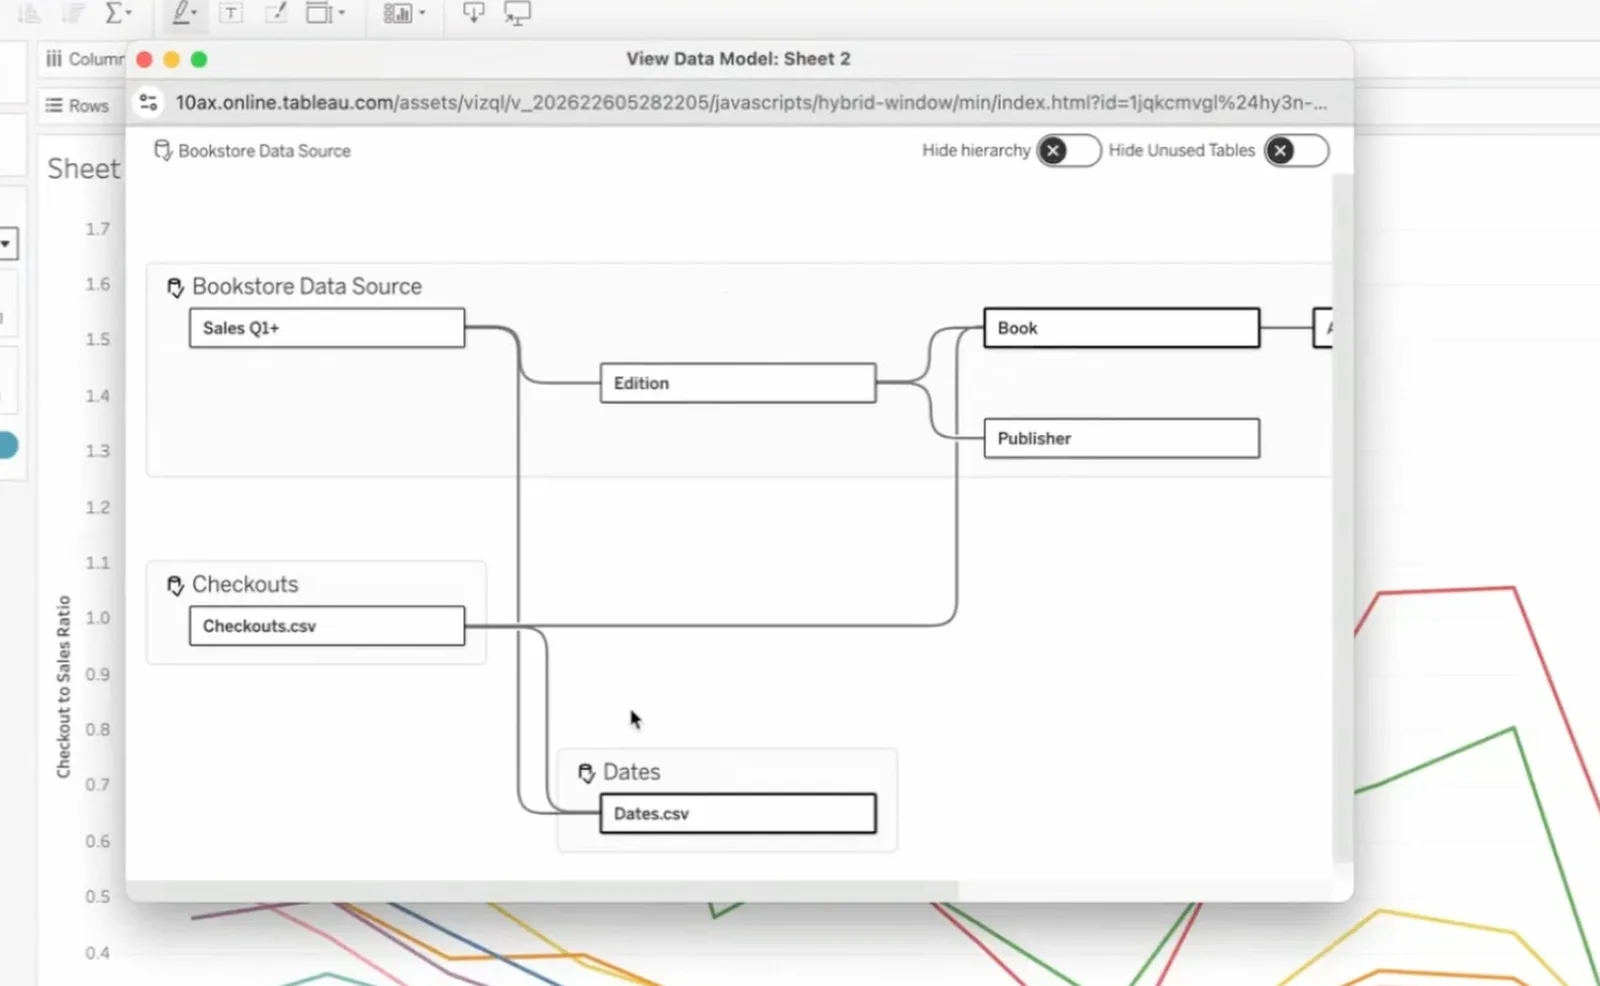Open the Show/Hide Cards dropdown in toolbar
Screen dimensions: 1600x986
(x=404, y=13)
